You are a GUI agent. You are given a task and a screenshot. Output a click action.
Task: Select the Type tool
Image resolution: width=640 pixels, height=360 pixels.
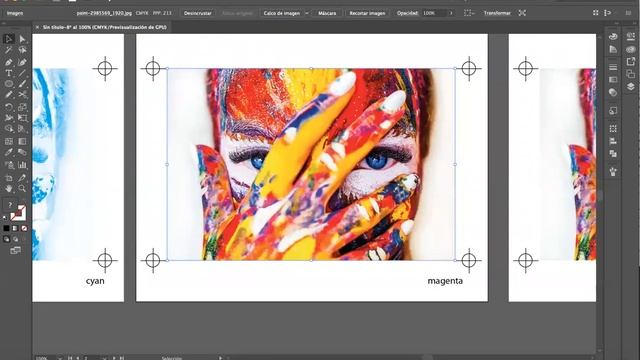pyautogui.click(x=9, y=73)
